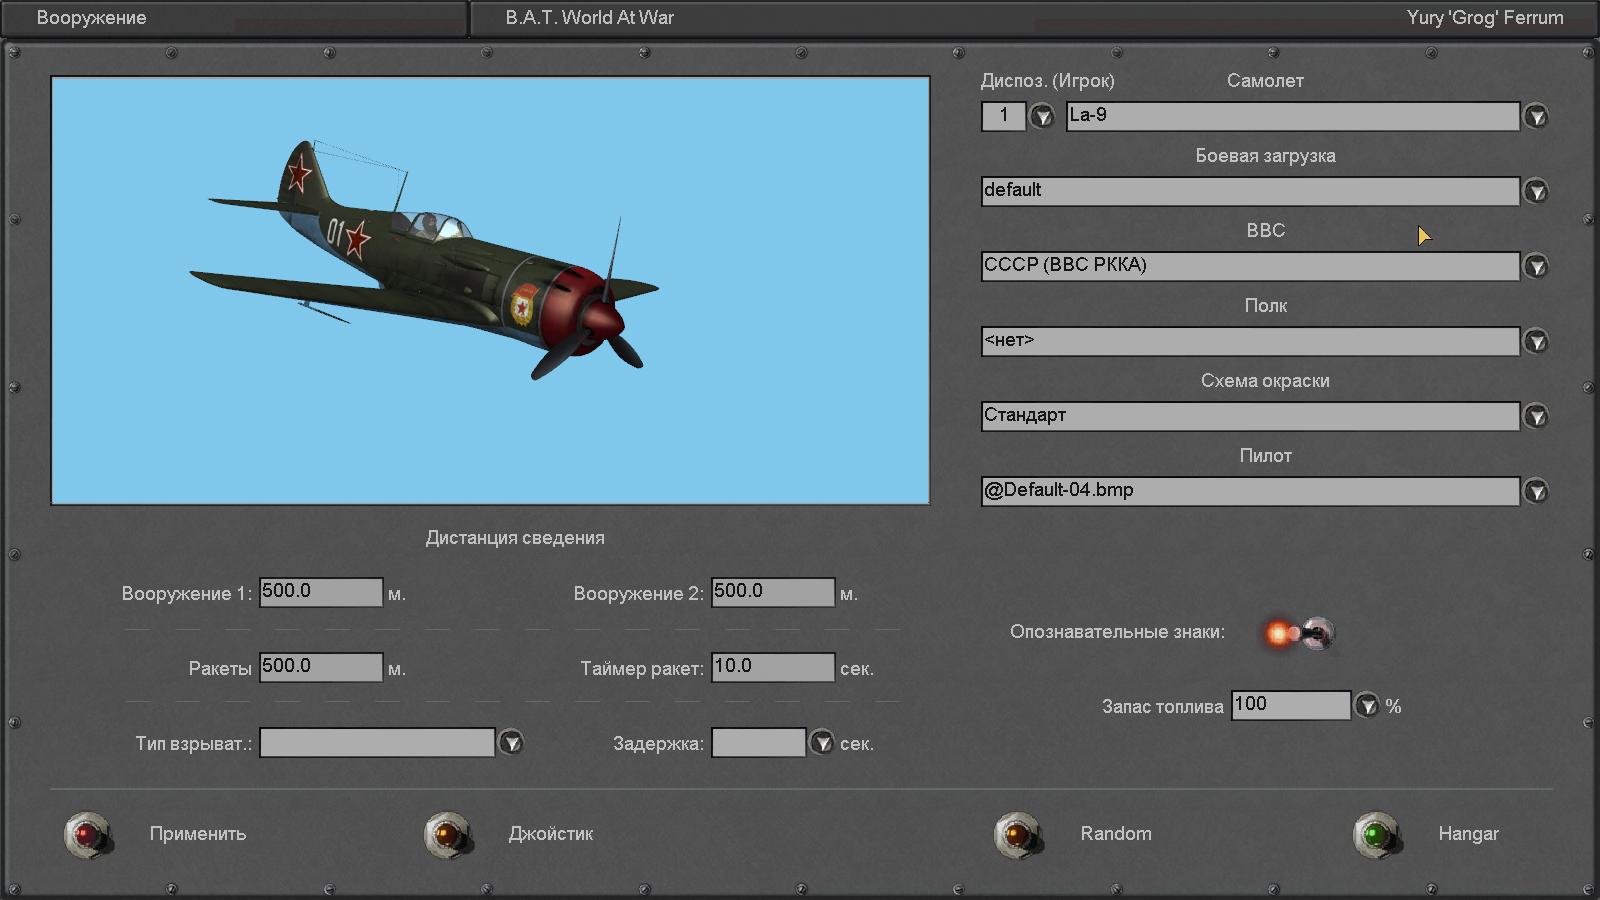The image size is (1600, 900).
Task: Select the Таймер ракет input field
Action: [x=772, y=667]
